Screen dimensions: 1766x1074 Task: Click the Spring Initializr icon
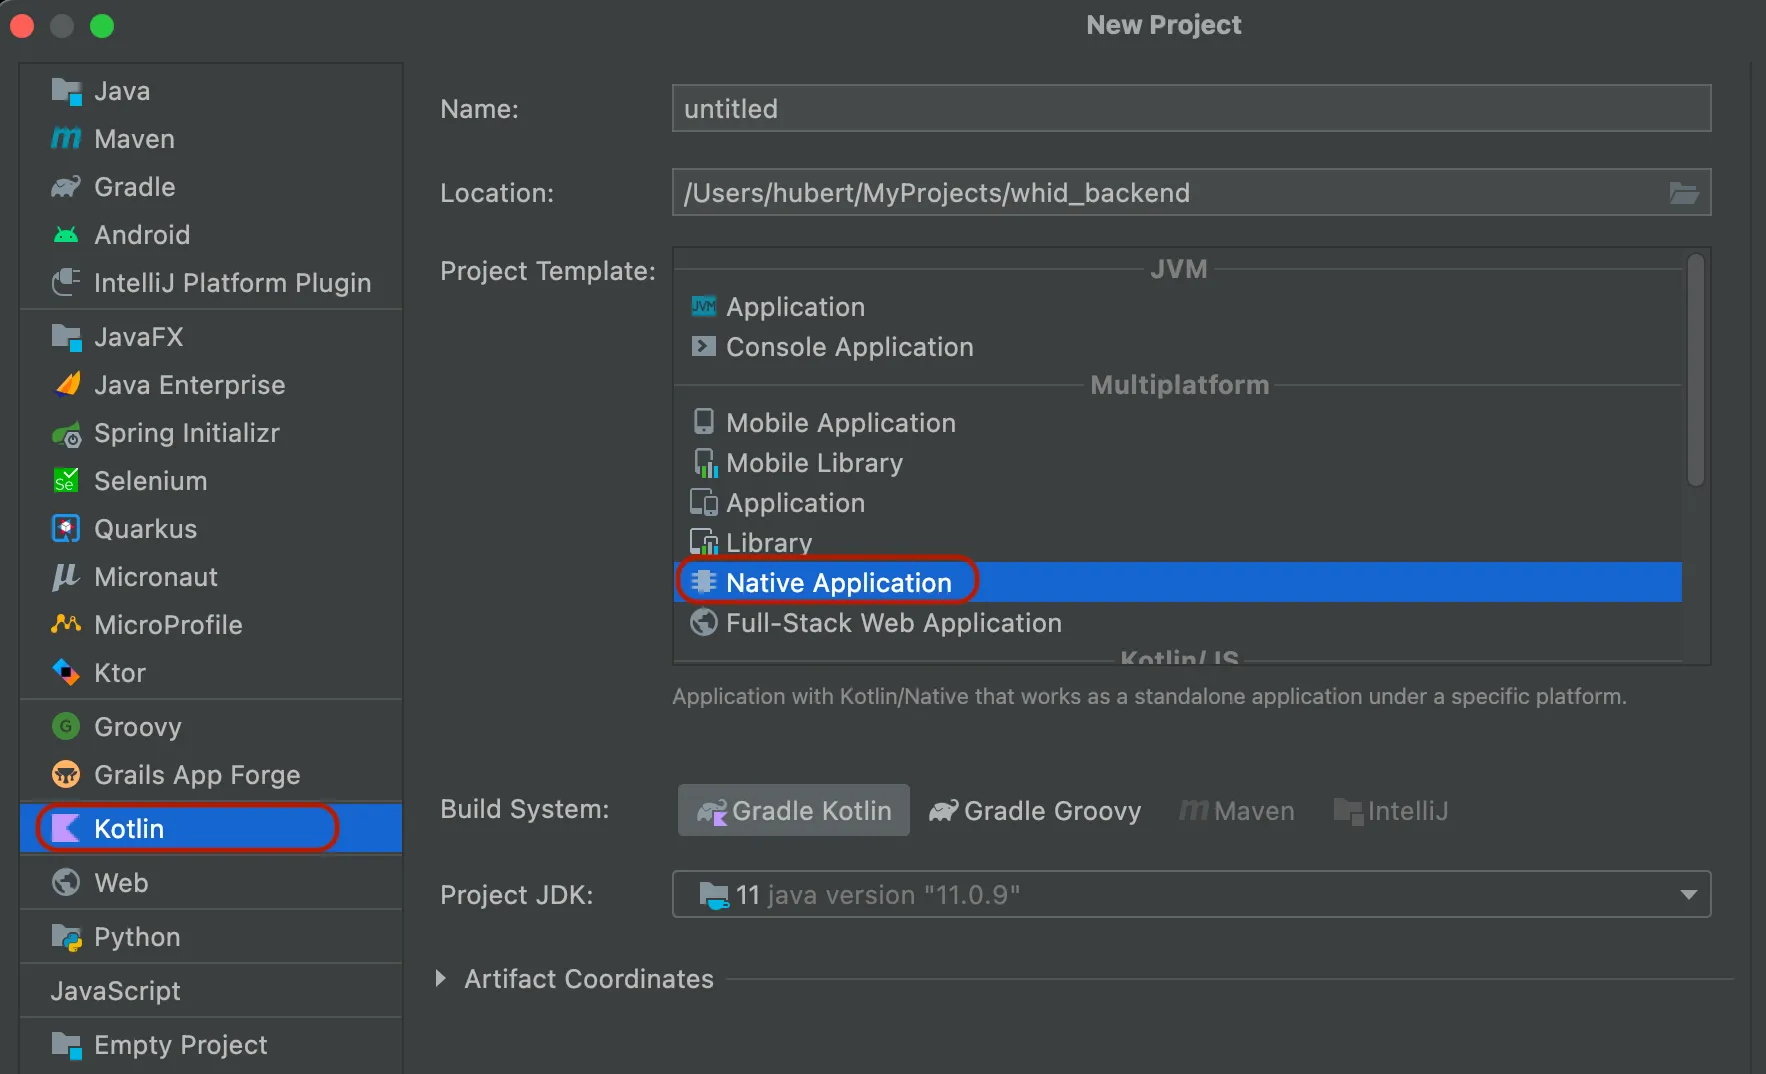click(x=66, y=433)
